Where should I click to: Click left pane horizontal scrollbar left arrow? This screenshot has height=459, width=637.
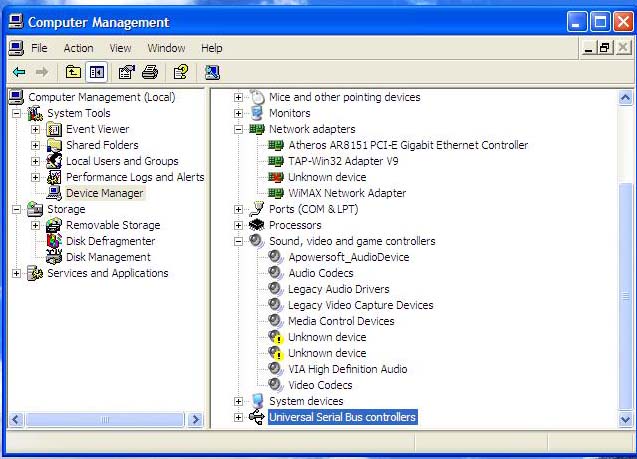pos(16,419)
